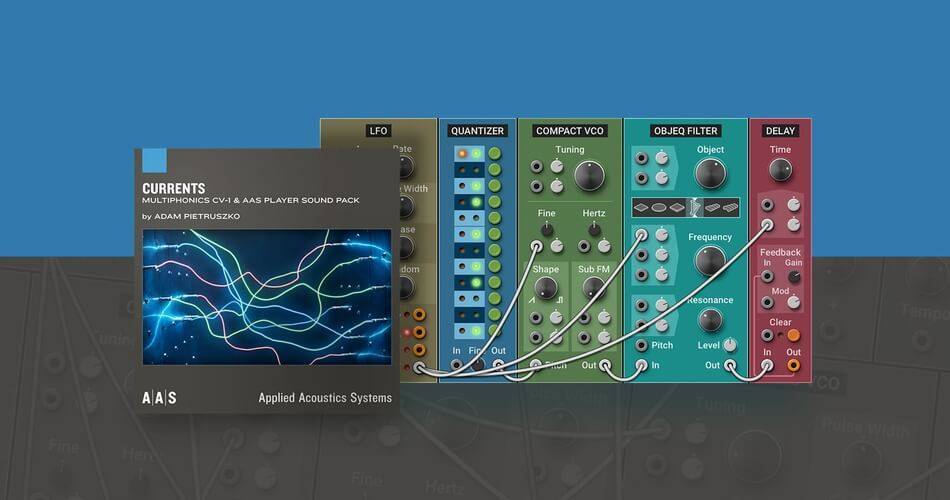Click the top orange LFO output jack
The image size is (950, 500).
pos(419,315)
